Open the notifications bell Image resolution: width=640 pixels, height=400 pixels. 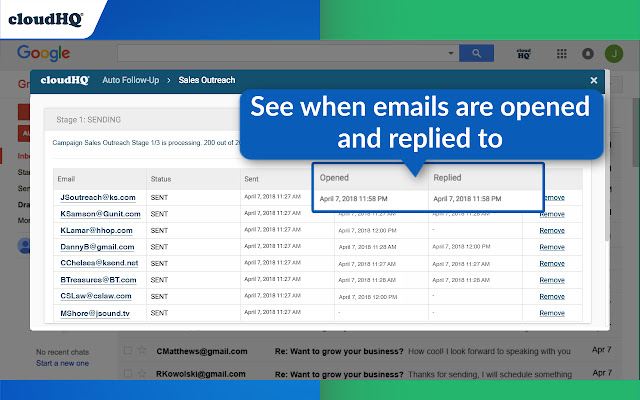tap(588, 53)
